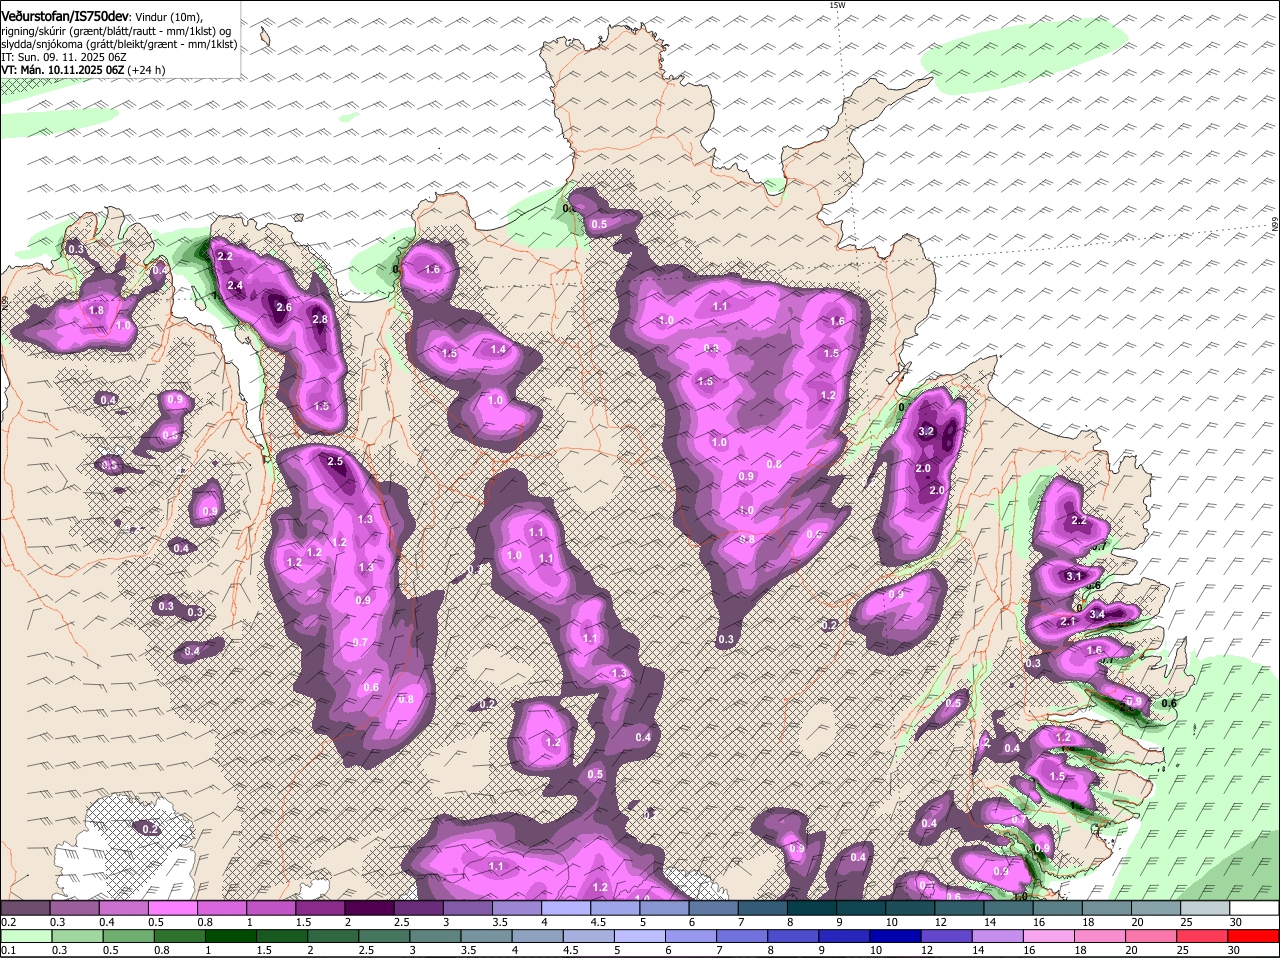1280x958 pixels.
Task: Click the upper legend dark purple swatch starting at 2
Action: point(369,908)
